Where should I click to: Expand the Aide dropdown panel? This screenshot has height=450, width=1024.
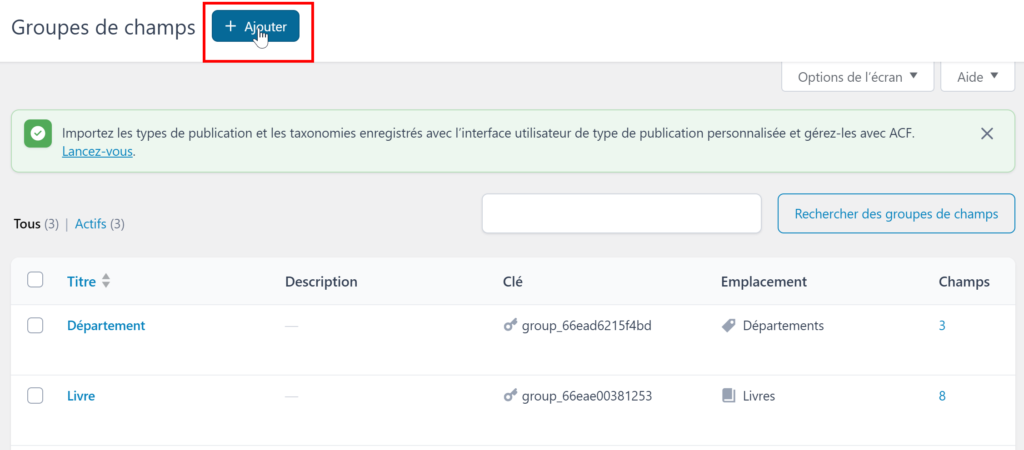(978, 77)
